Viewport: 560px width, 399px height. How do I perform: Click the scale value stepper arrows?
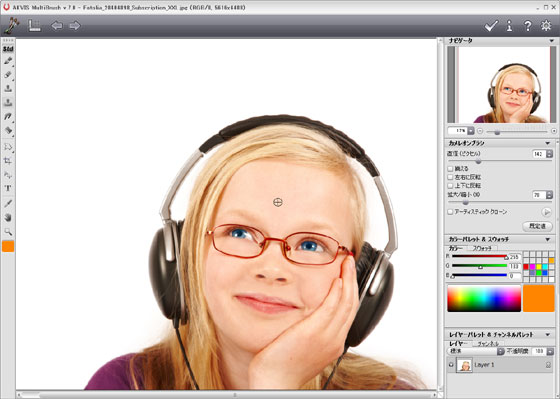point(549,195)
